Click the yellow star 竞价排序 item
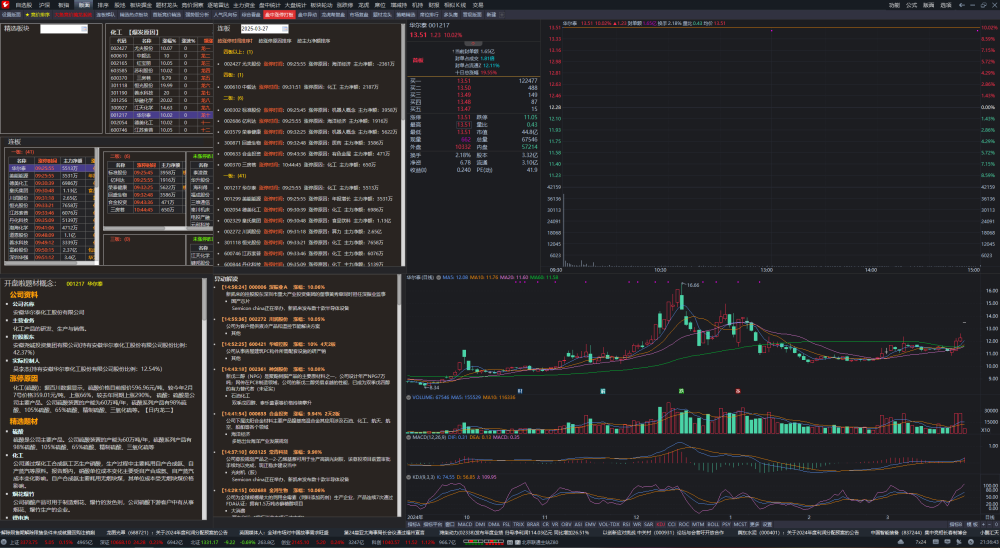This screenshot has width=1000, height=548. click(x=39, y=14)
